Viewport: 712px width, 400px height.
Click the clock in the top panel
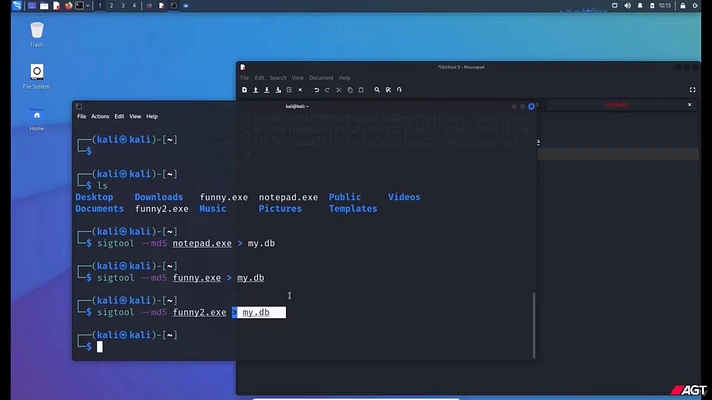tap(664, 5)
